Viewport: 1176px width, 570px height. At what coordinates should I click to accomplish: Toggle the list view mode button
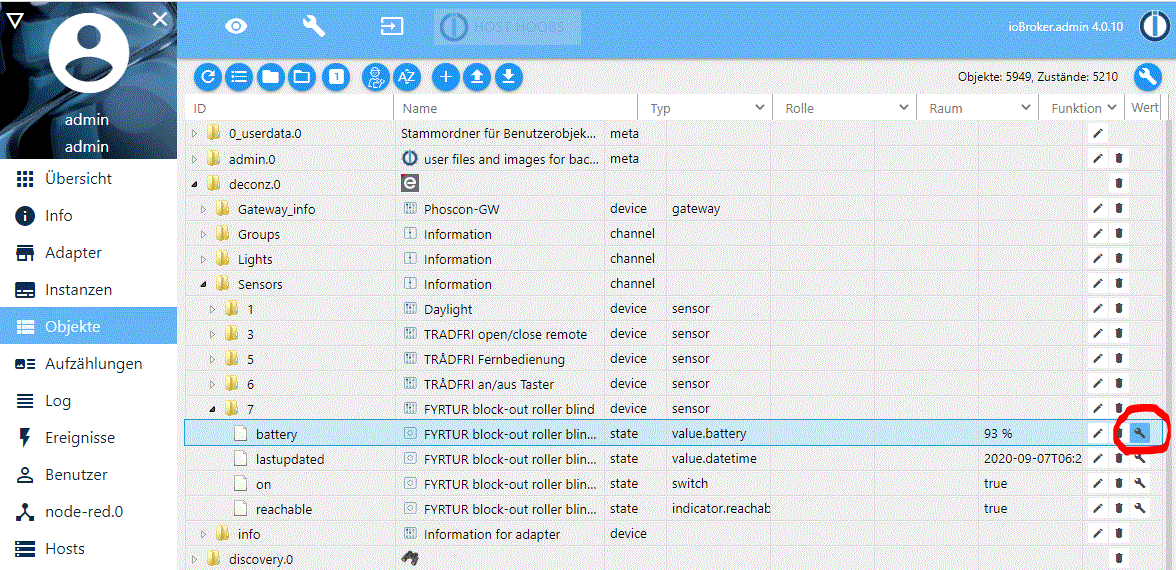[x=239, y=76]
